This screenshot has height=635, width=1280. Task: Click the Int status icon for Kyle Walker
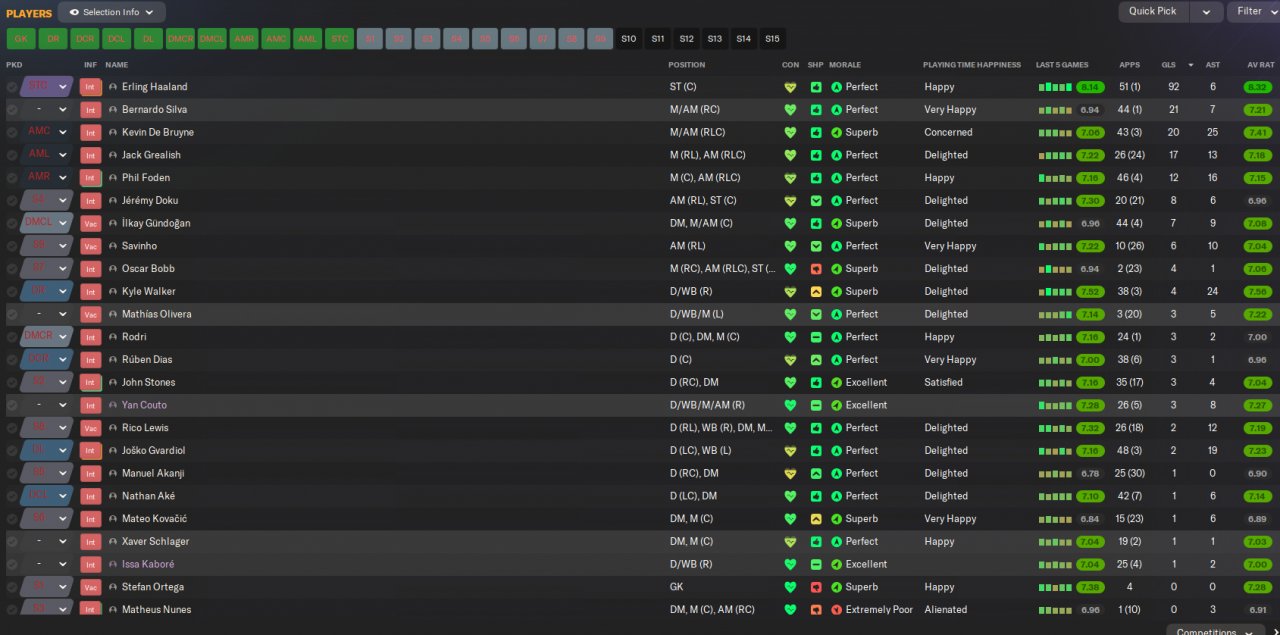(x=91, y=291)
